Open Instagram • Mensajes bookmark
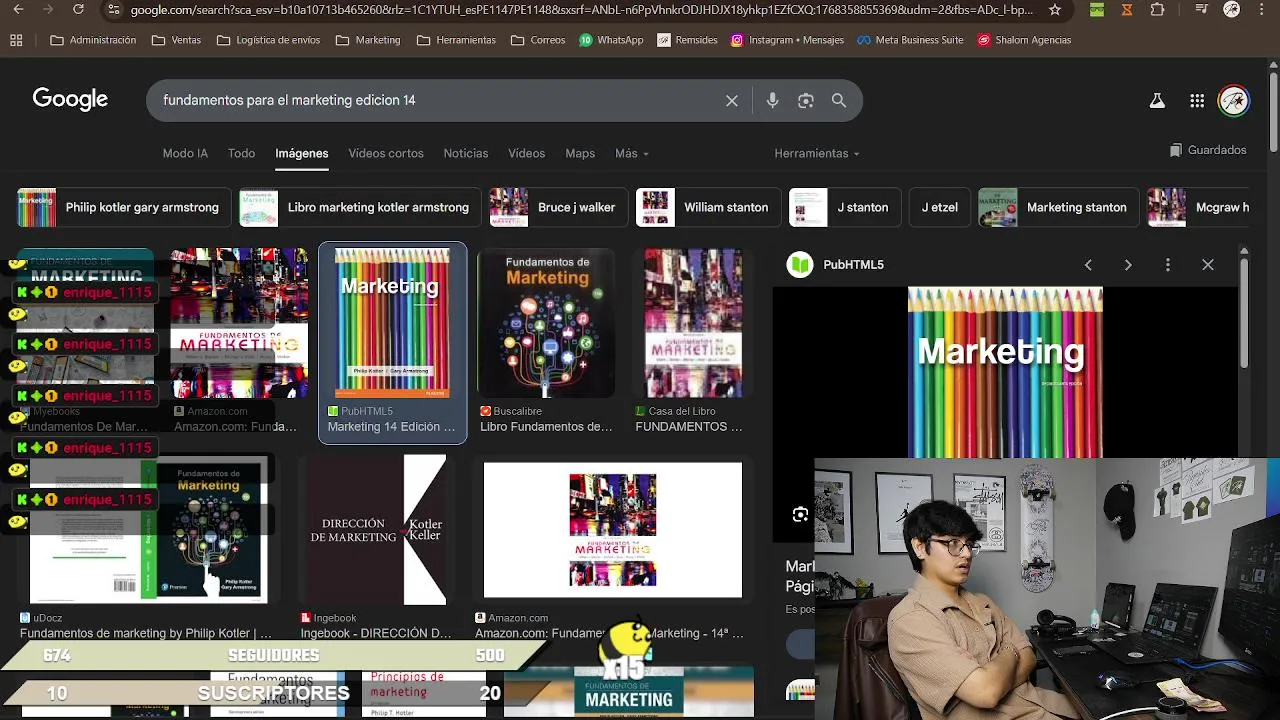Screen dimensions: 1280x720 pos(787,40)
